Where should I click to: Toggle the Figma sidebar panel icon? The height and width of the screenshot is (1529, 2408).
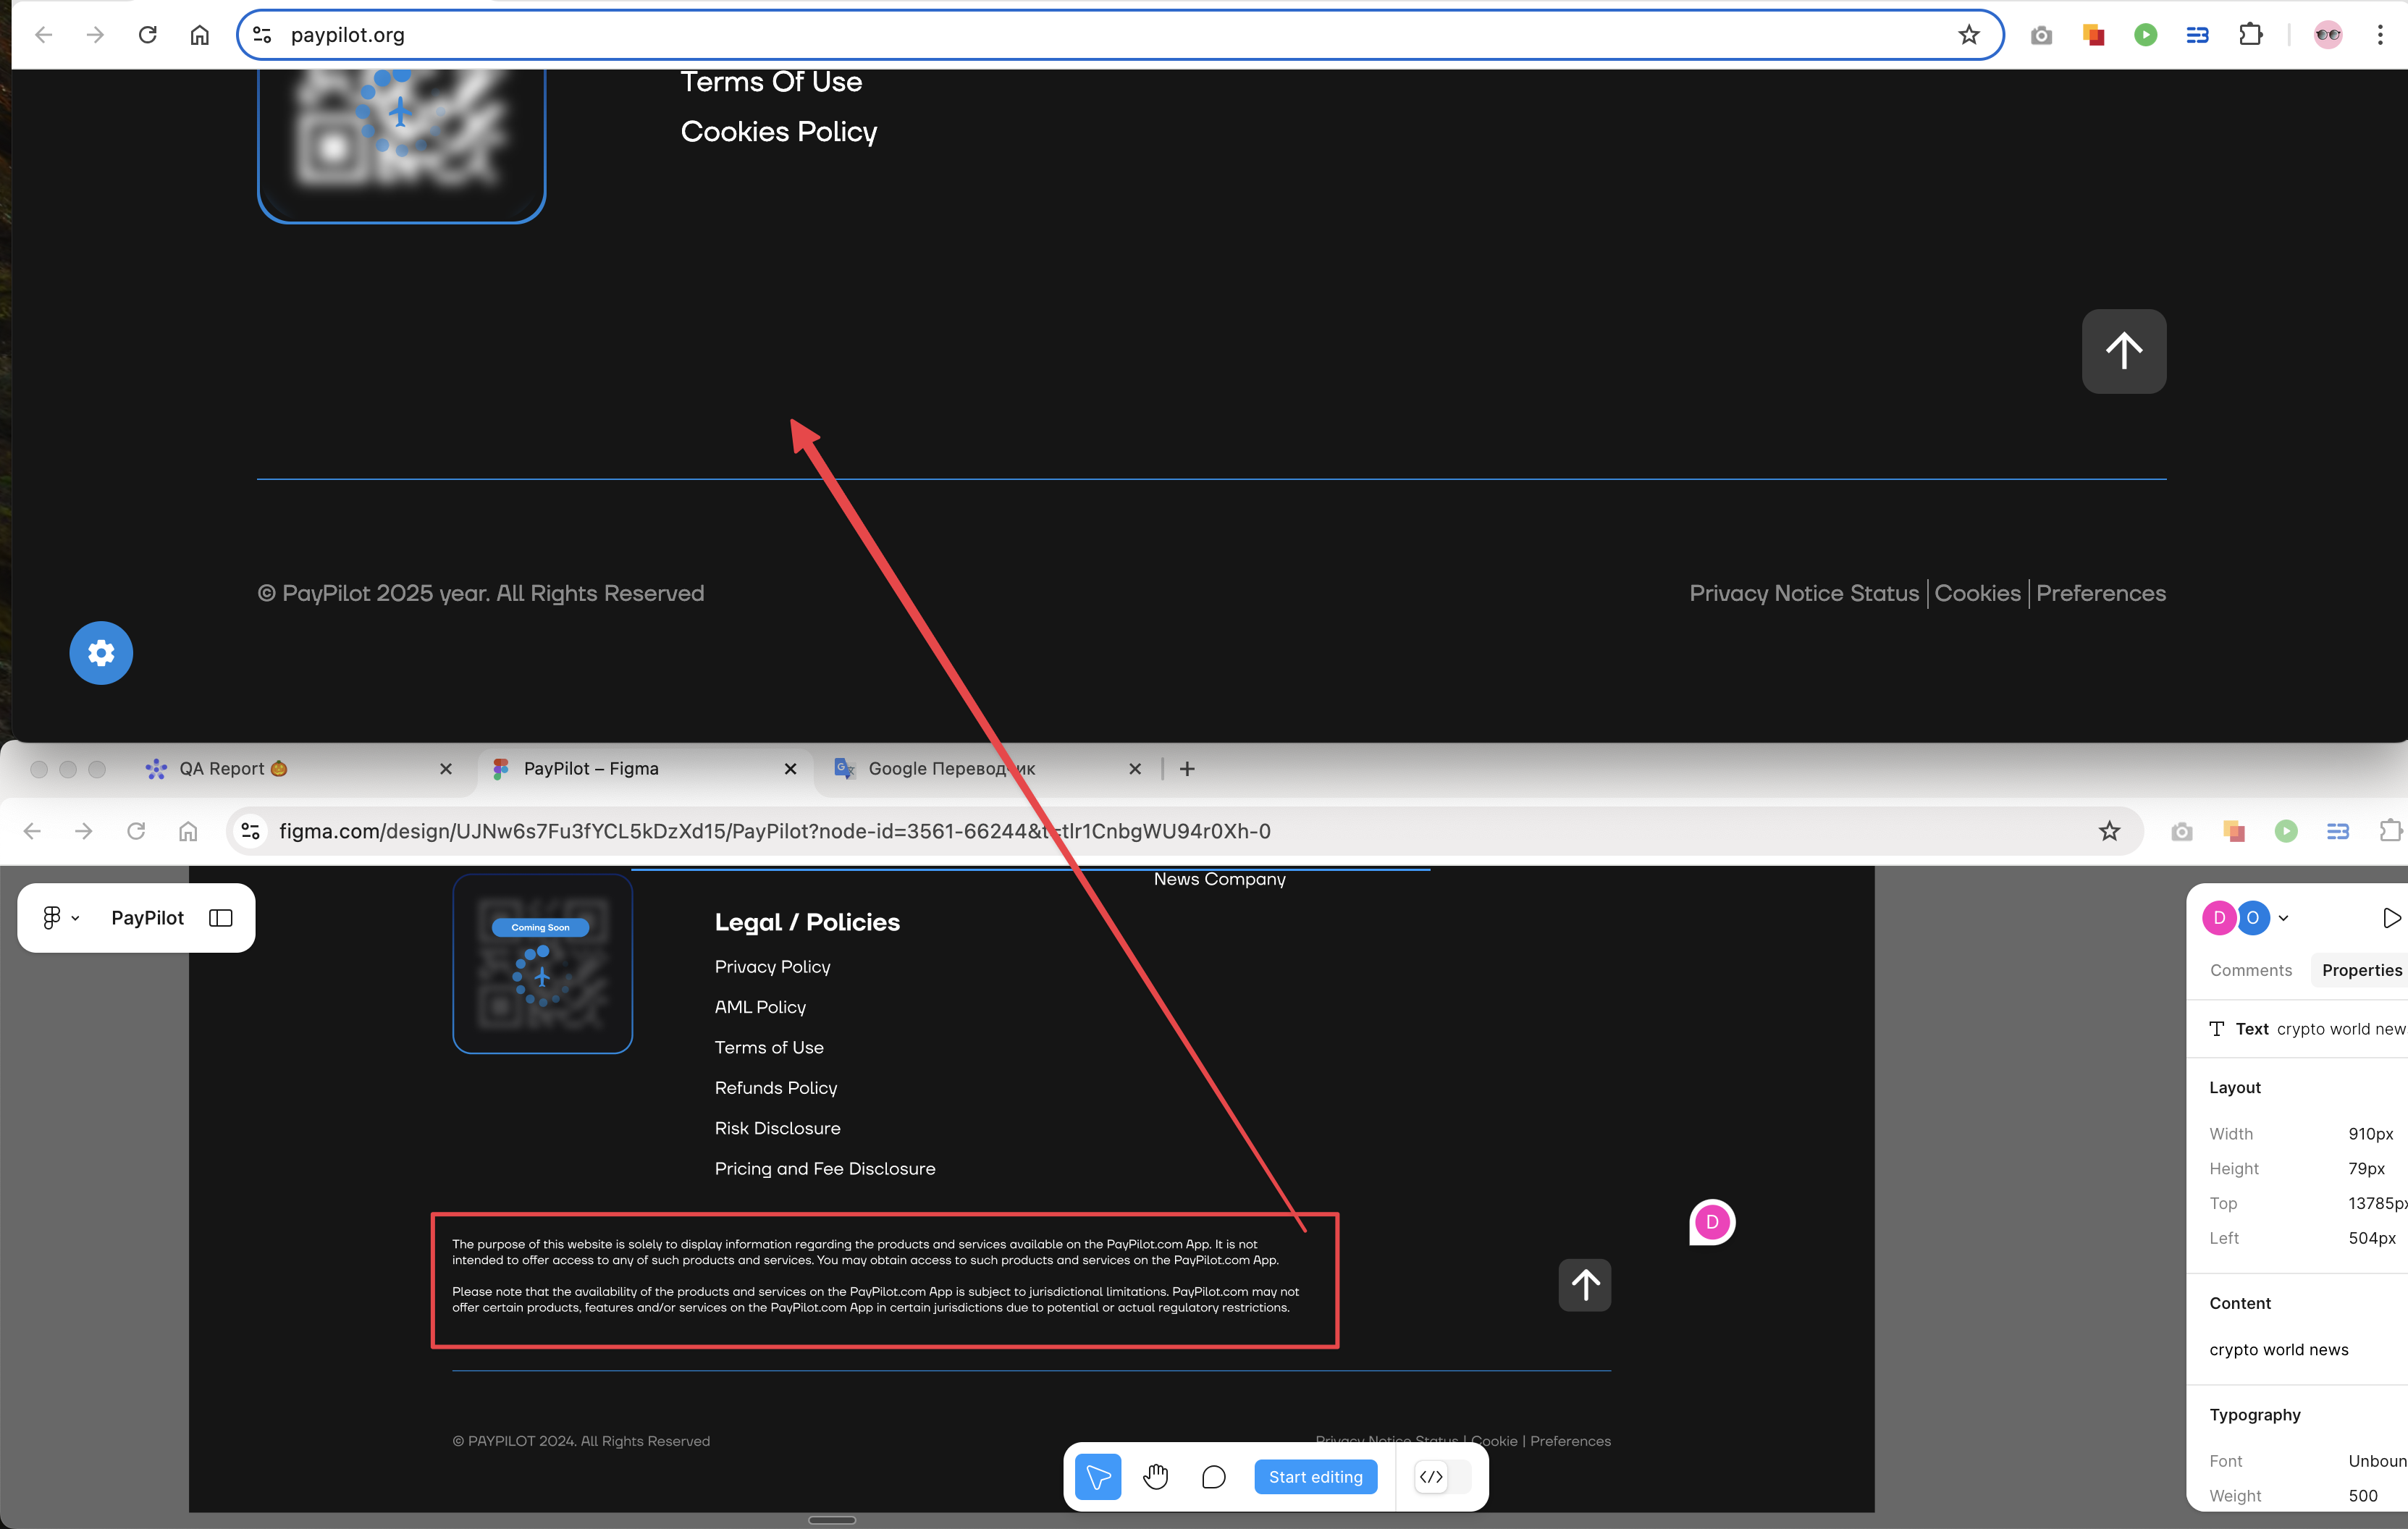point(221,918)
